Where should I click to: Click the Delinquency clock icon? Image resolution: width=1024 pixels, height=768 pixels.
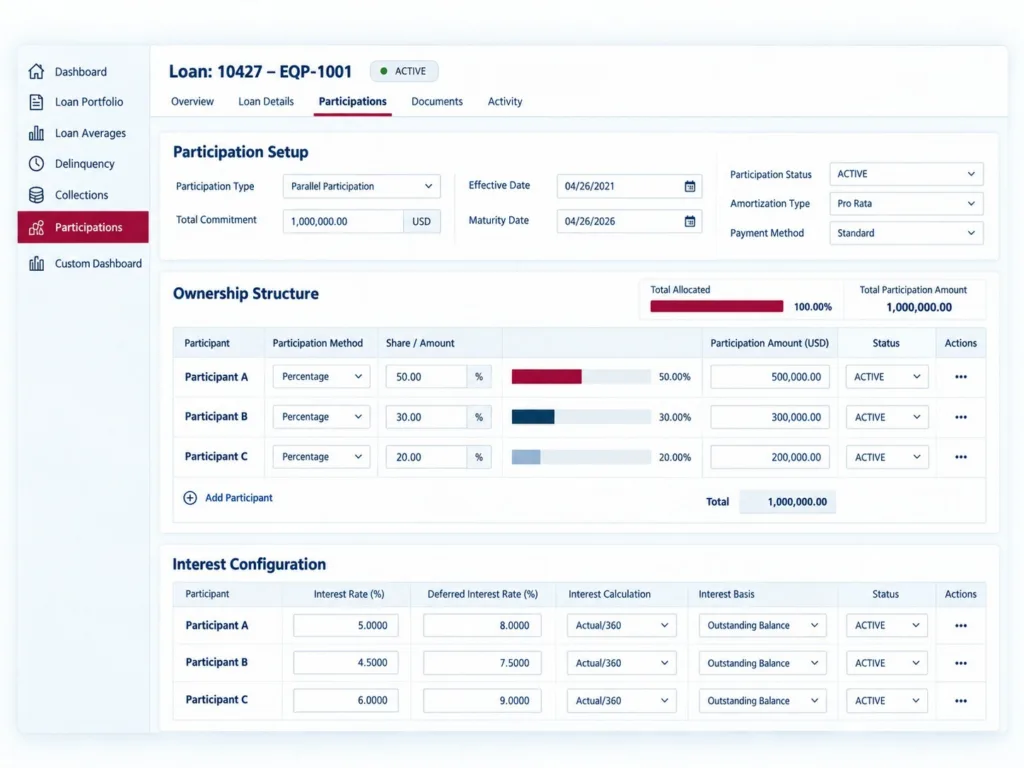tap(37, 163)
